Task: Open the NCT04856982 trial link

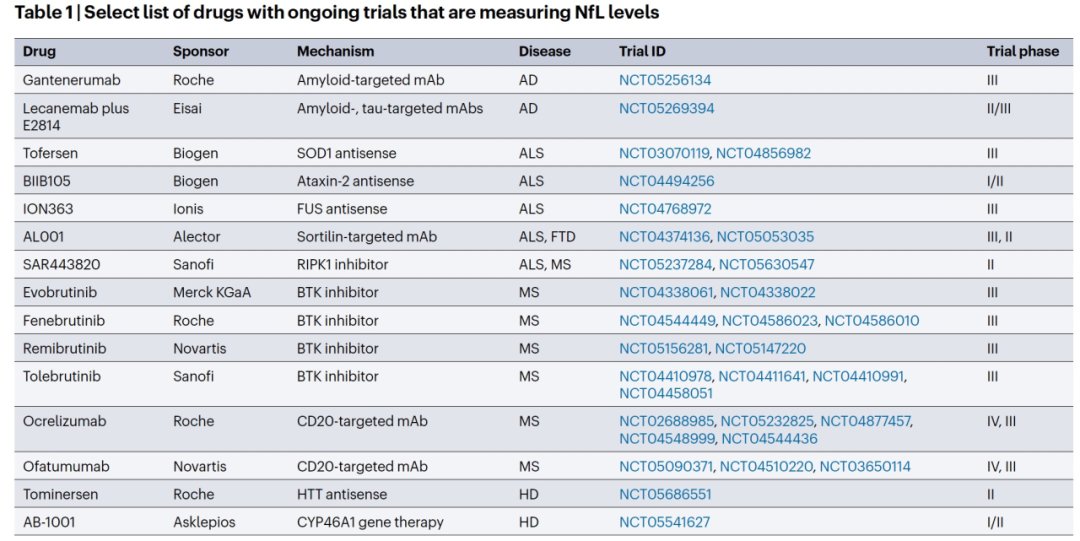Action: 763,153
